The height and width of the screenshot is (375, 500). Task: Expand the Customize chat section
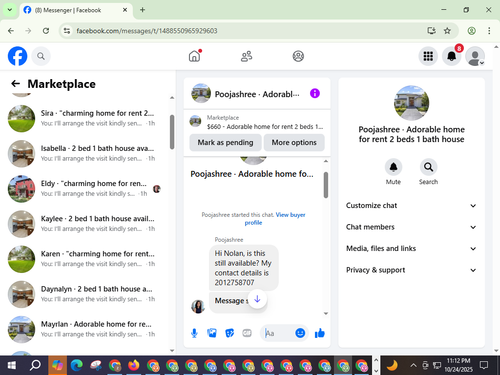[411, 206]
